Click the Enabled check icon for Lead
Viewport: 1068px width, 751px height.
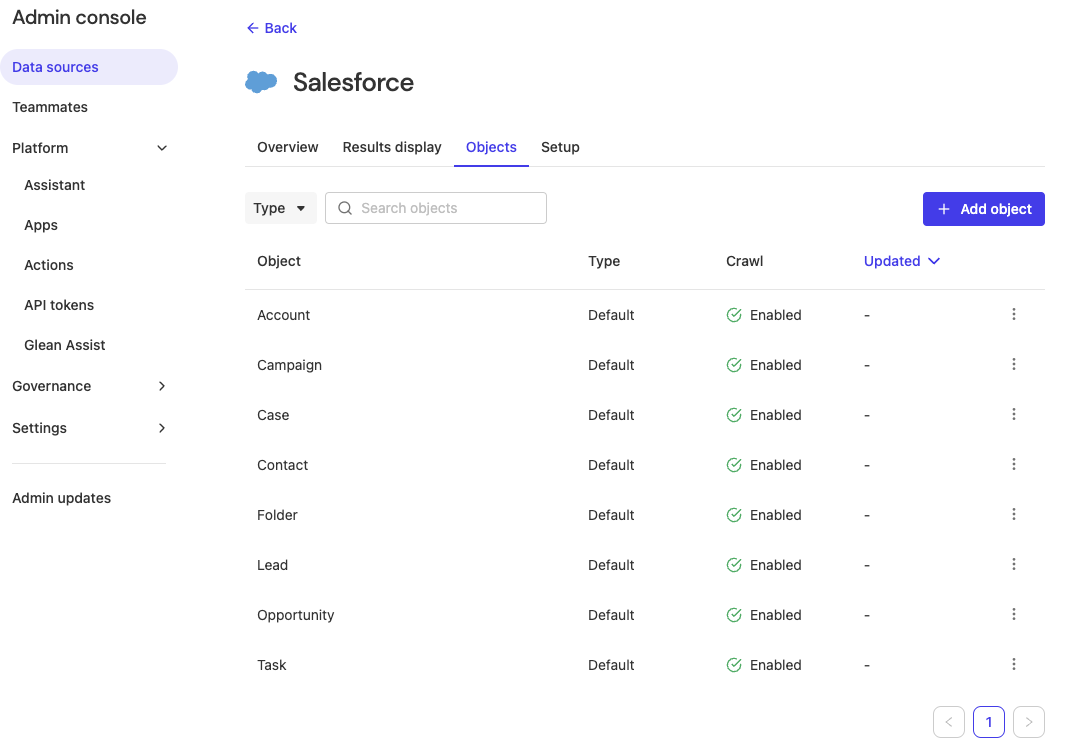pyautogui.click(x=733, y=564)
